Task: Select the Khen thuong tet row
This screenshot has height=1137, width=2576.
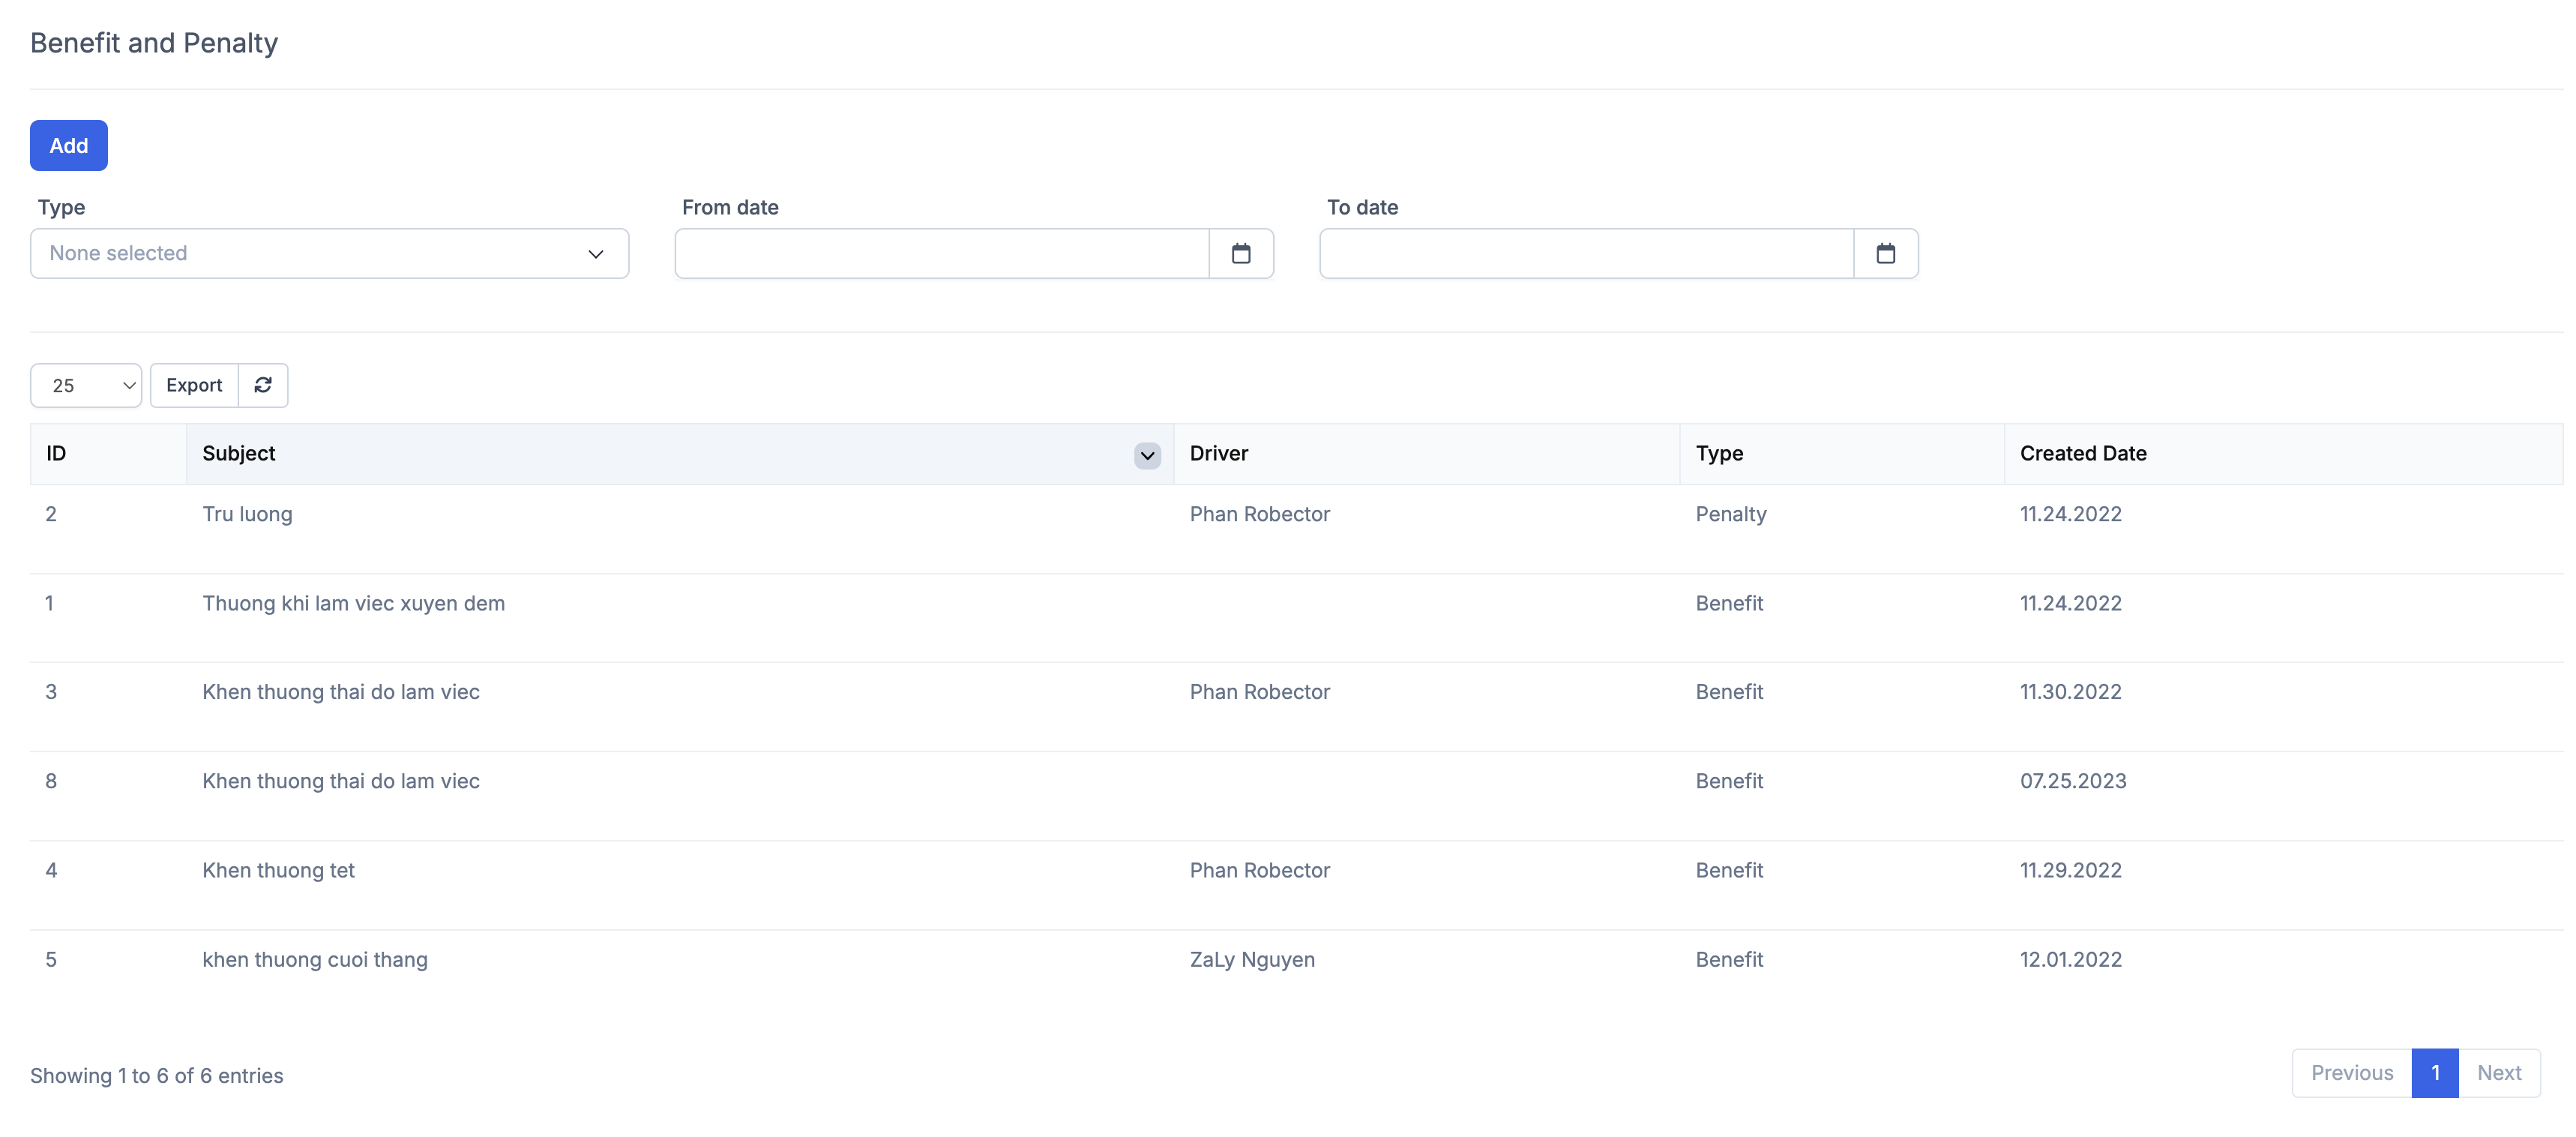Action: [x=278, y=870]
